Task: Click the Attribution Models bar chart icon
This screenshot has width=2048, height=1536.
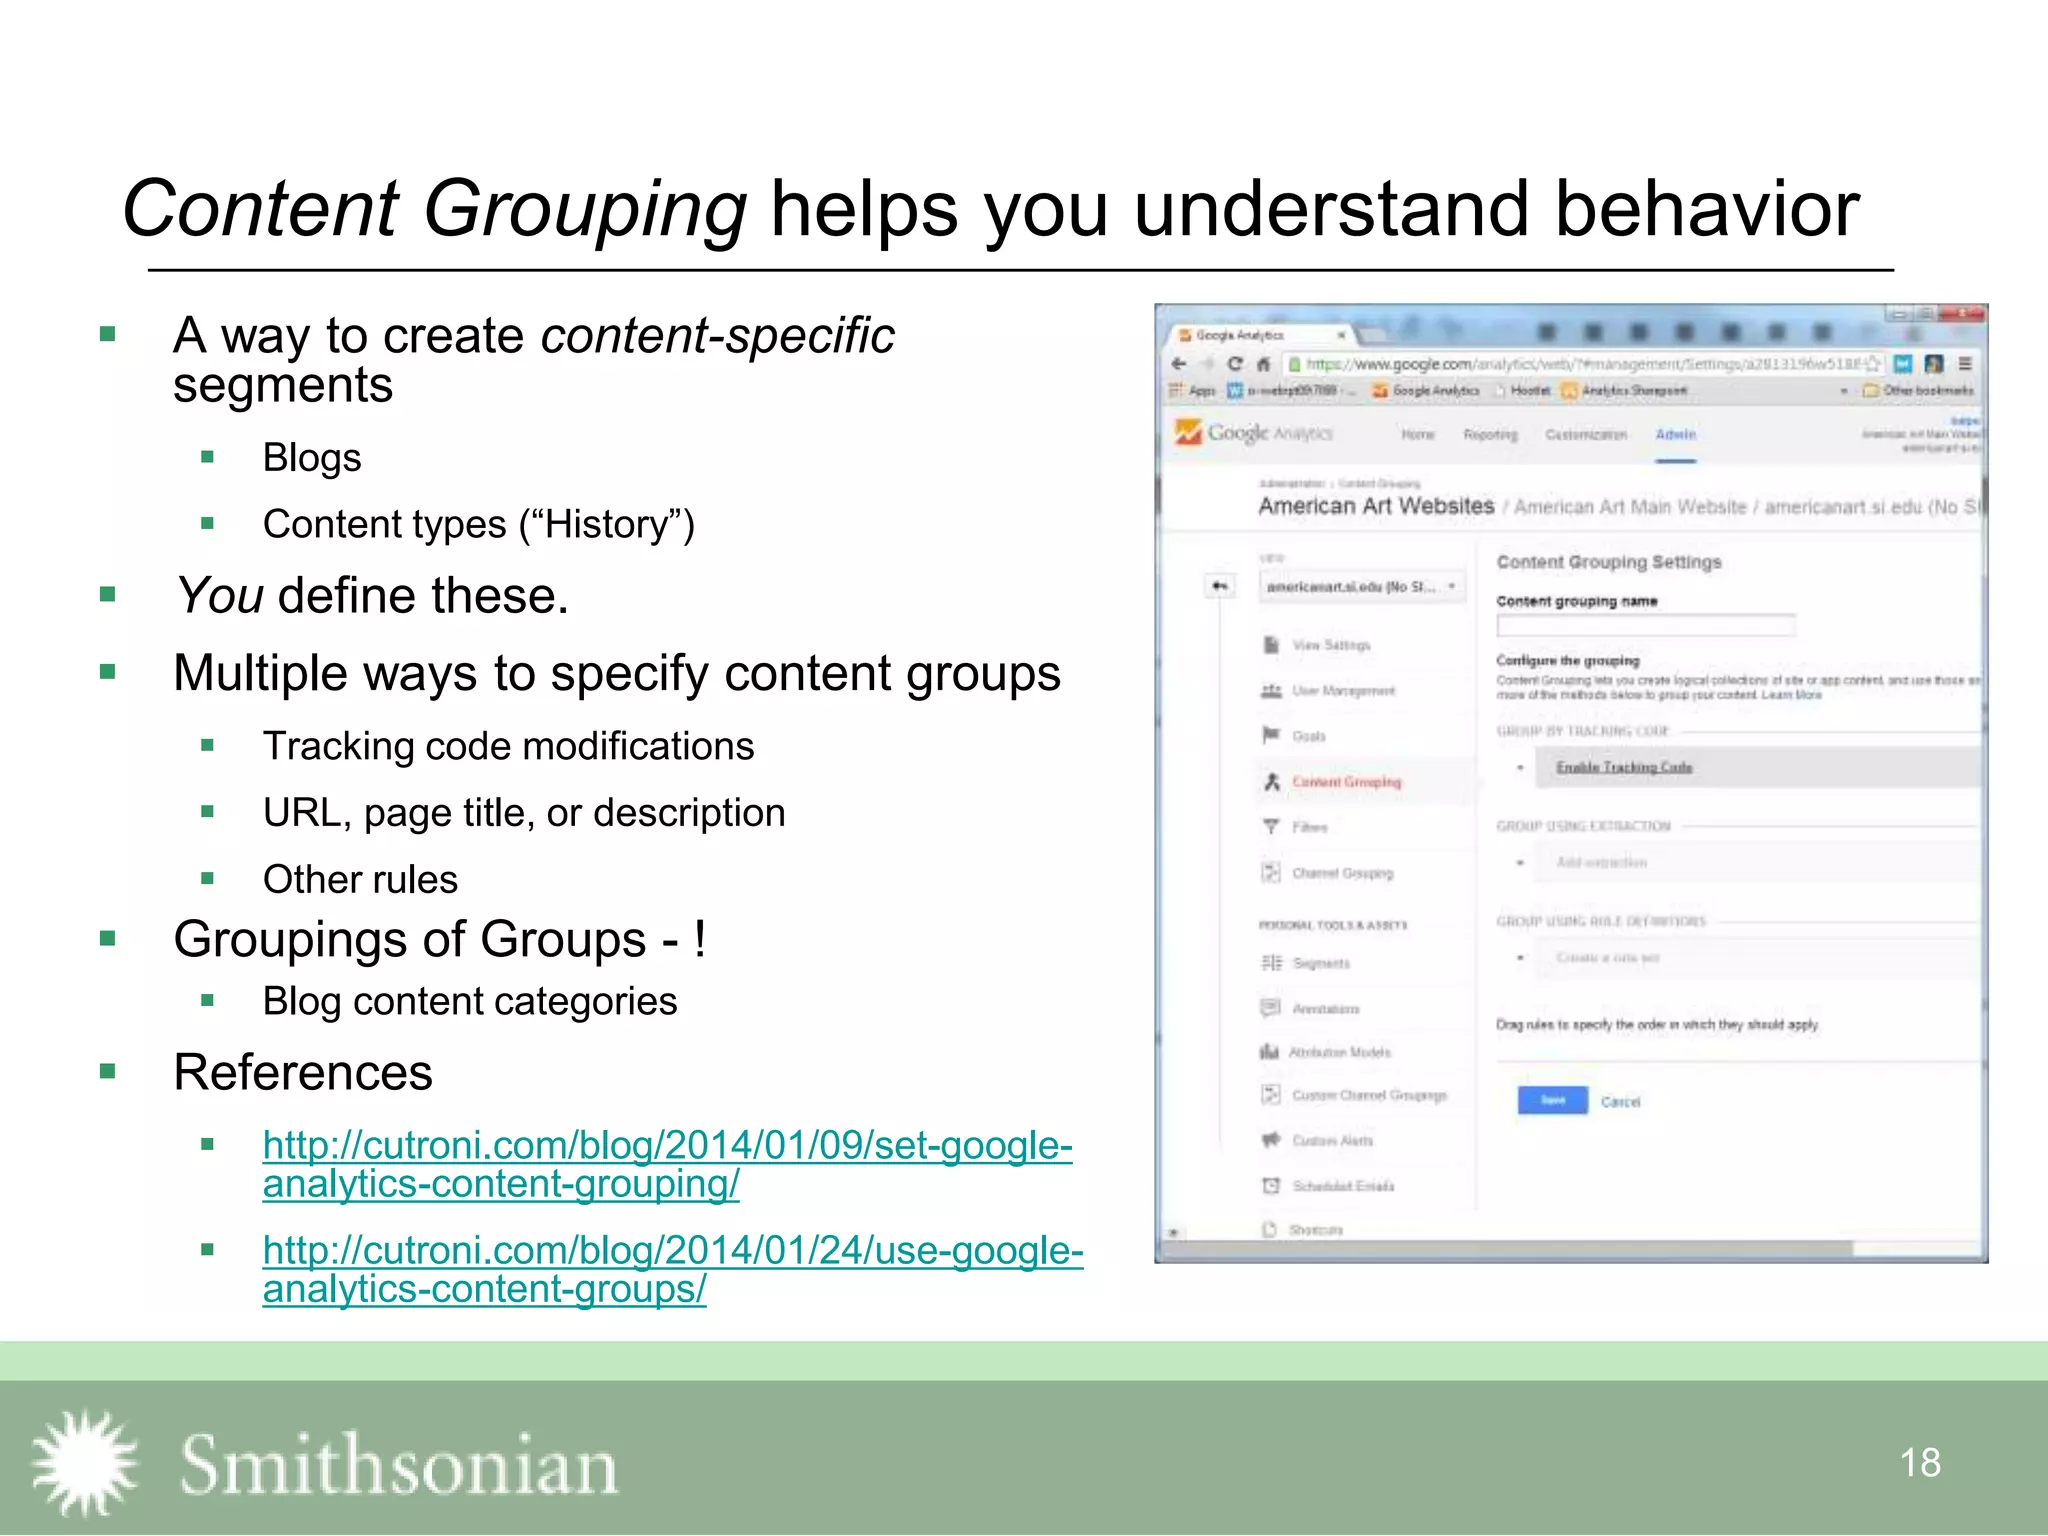Action: click(x=1269, y=1051)
